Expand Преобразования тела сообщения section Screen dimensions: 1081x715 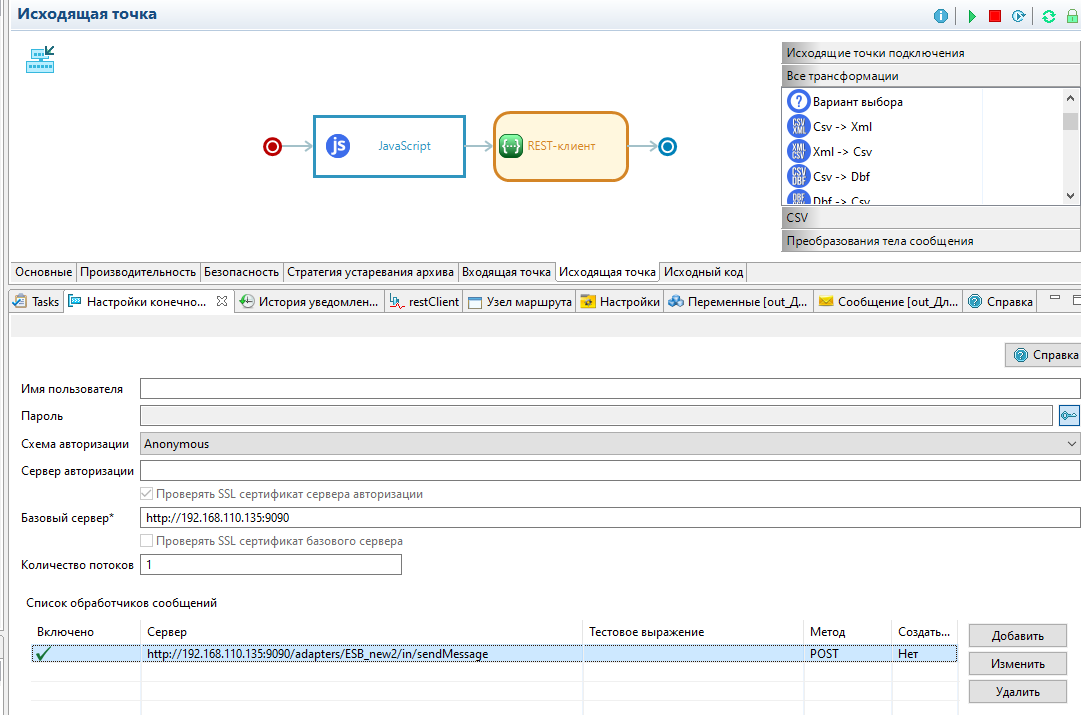pos(930,241)
